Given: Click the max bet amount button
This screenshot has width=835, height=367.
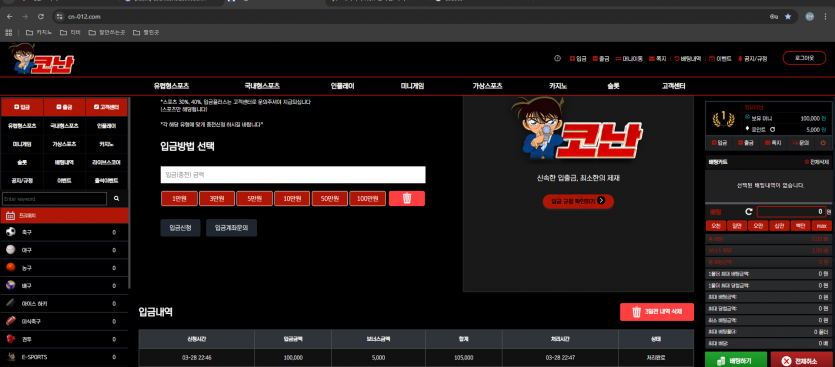Looking at the screenshot, I should click(822, 226).
